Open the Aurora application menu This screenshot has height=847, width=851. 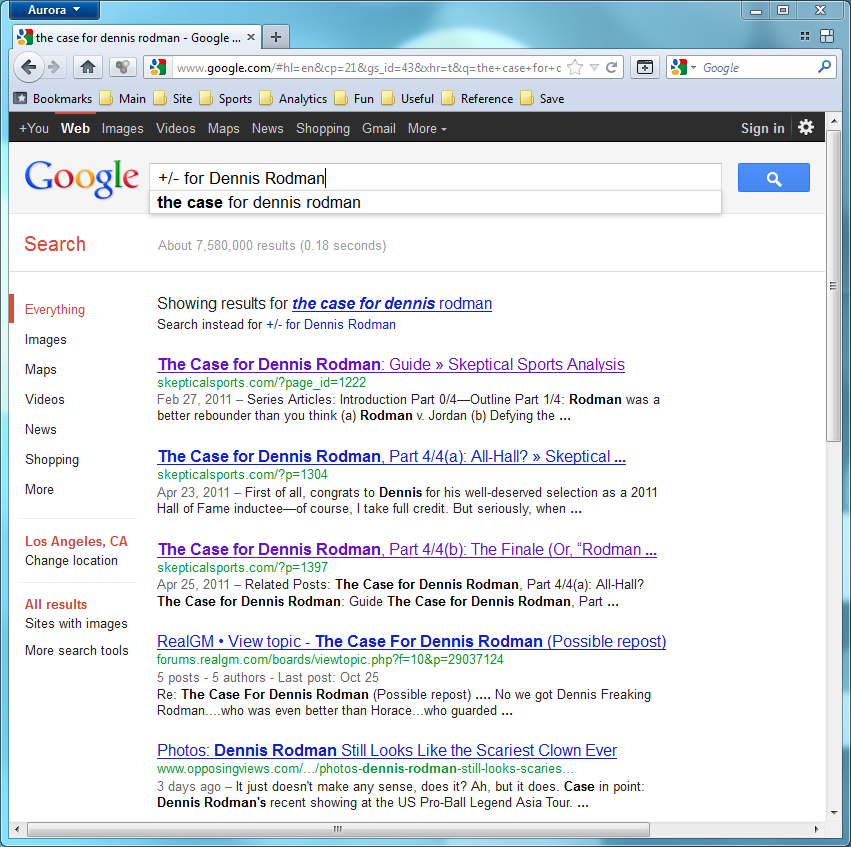click(x=54, y=10)
